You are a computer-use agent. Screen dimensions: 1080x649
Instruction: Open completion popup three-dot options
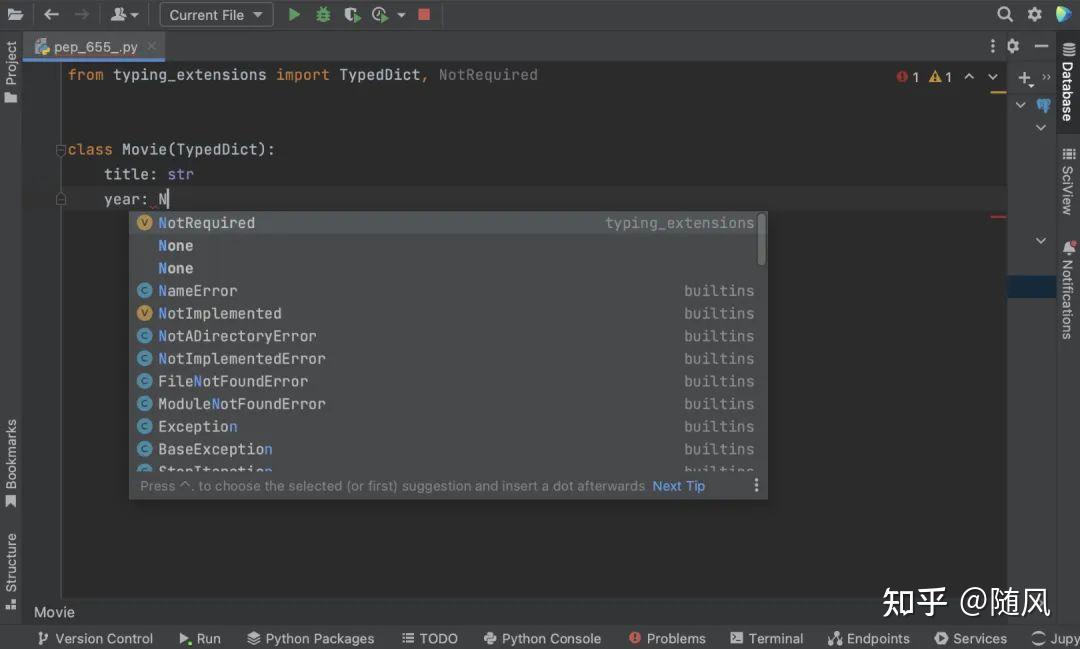[756, 486]
